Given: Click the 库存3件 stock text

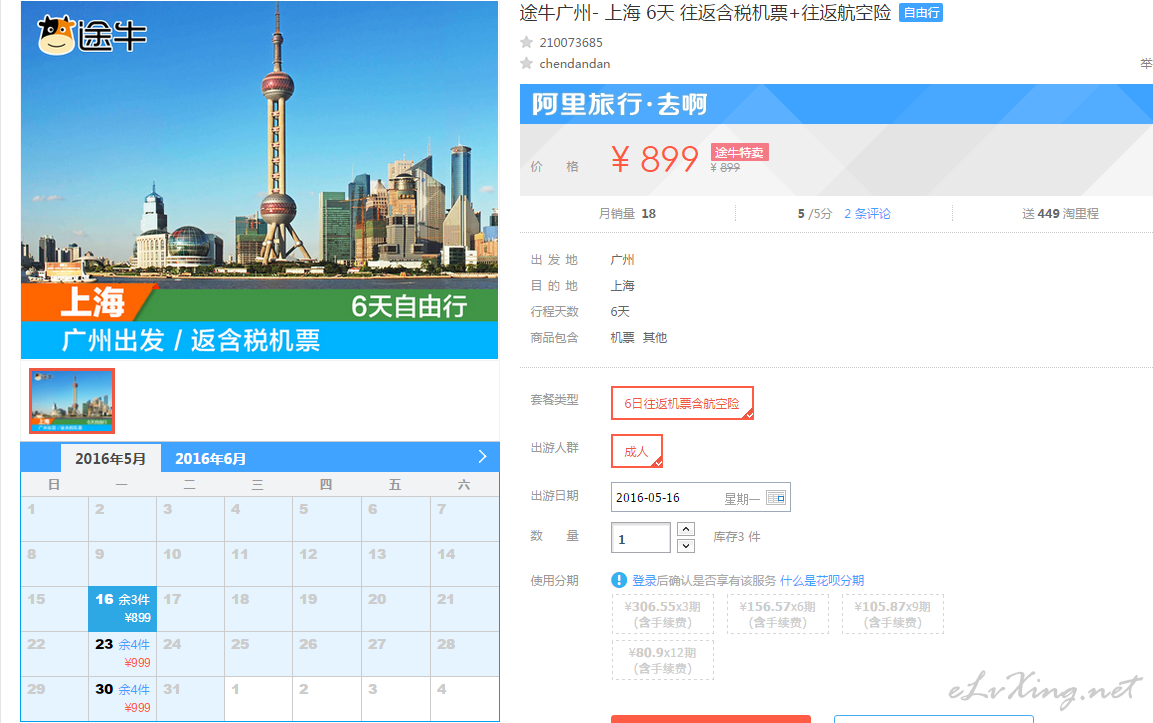Looking at the screenshot, I should pyautogui.click(x=737, y=537).
